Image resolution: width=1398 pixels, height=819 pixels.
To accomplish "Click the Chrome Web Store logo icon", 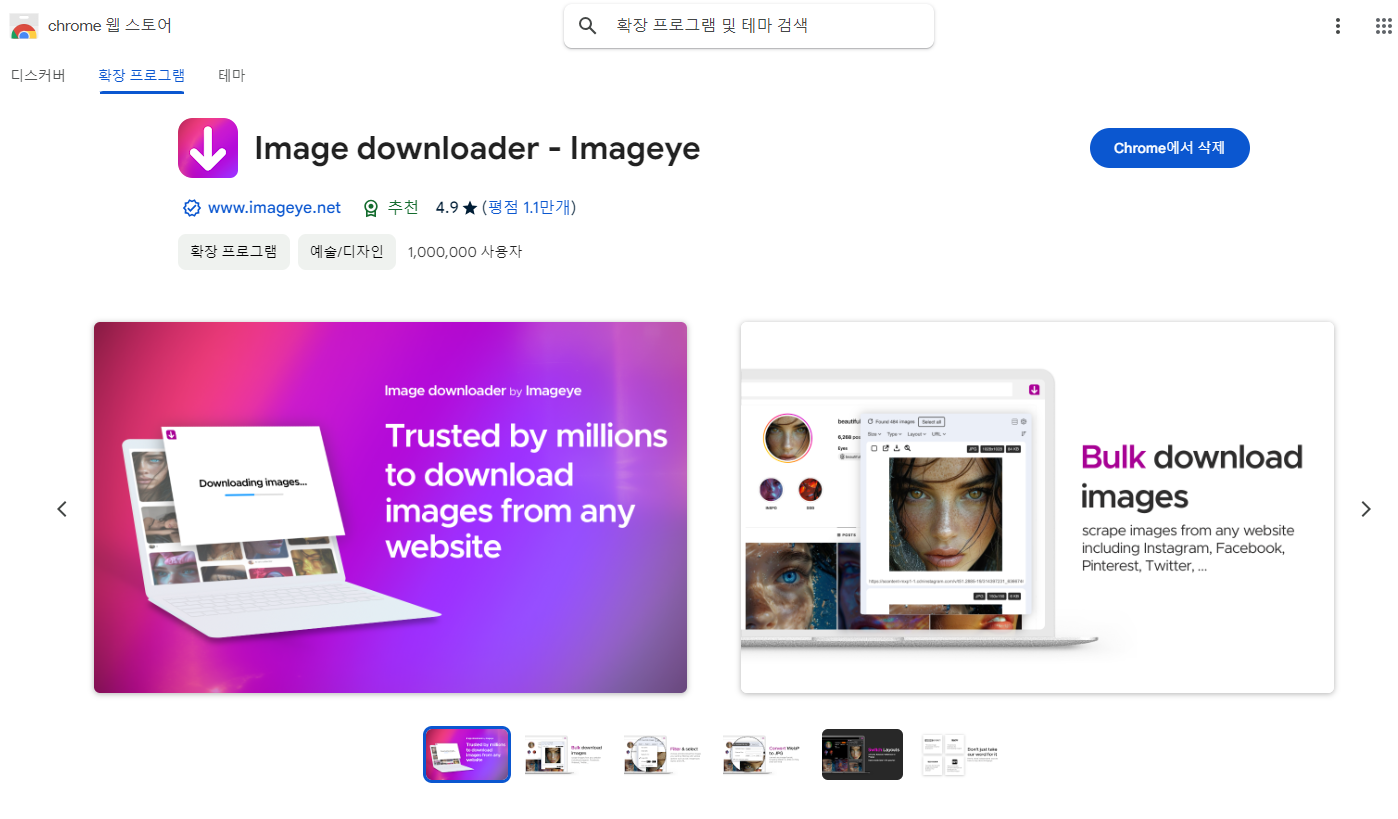I will [x=24, y=26].
